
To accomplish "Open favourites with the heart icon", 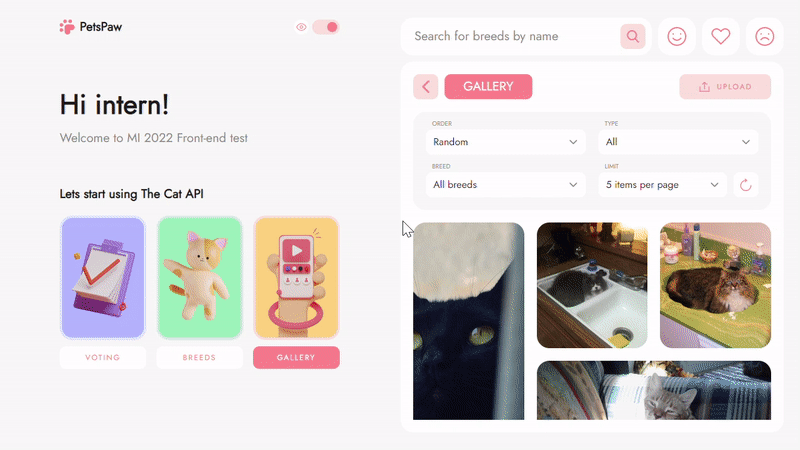I will click(x=720, y=36).
